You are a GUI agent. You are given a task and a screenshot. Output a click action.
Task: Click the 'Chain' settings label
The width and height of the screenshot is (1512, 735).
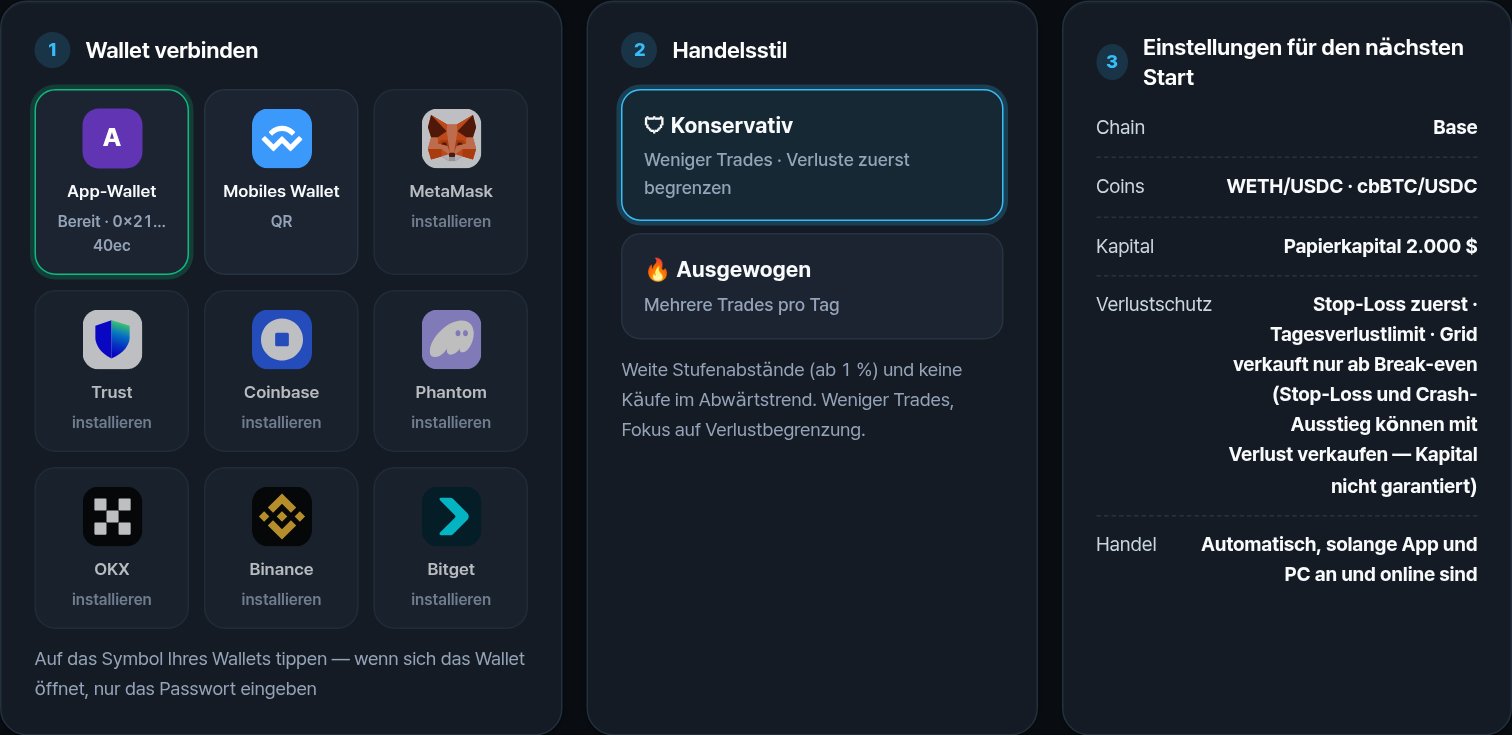[1120, 127]
